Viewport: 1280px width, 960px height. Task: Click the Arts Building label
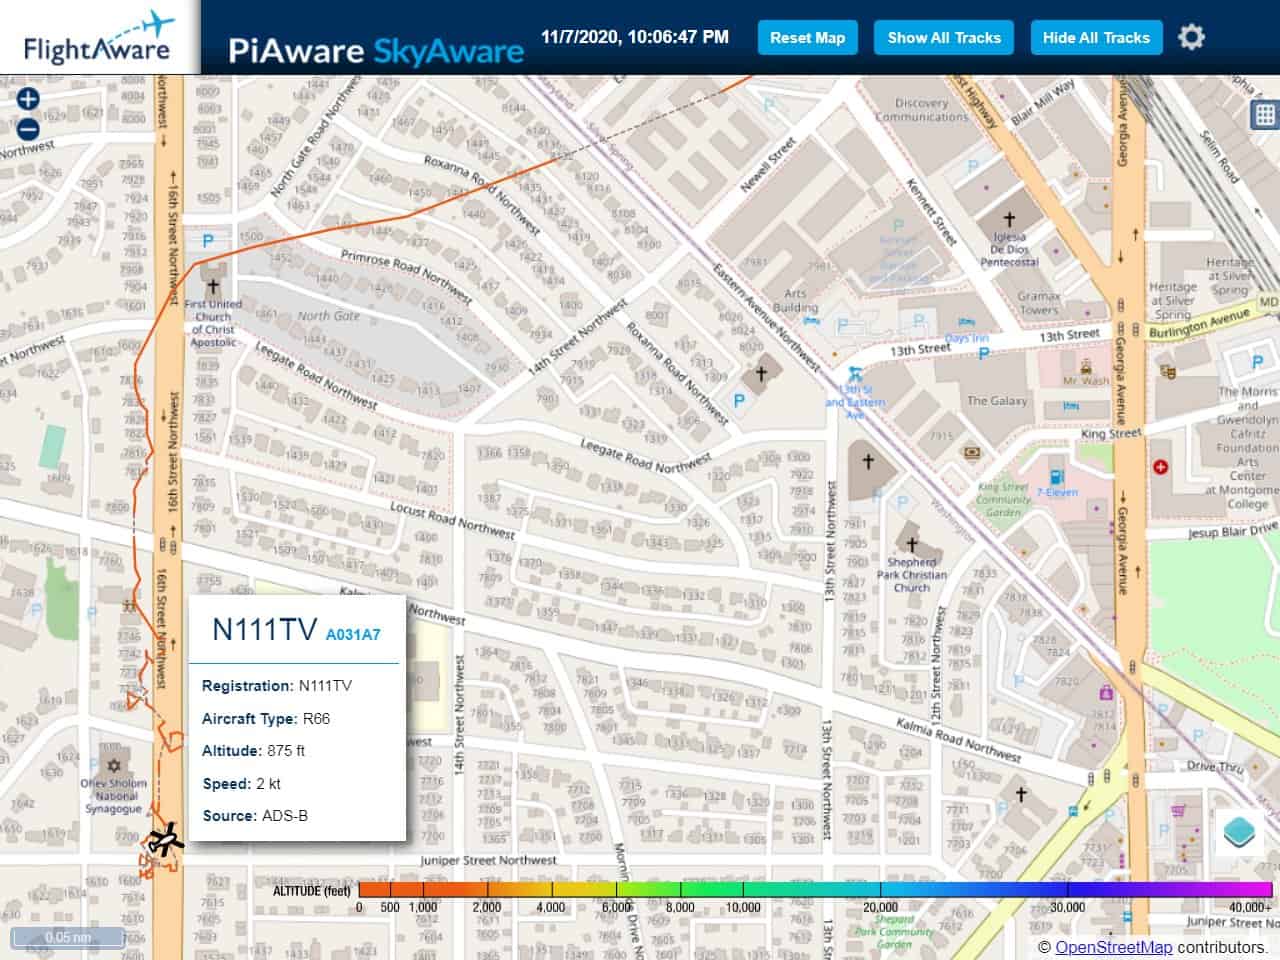coord(795,301)
